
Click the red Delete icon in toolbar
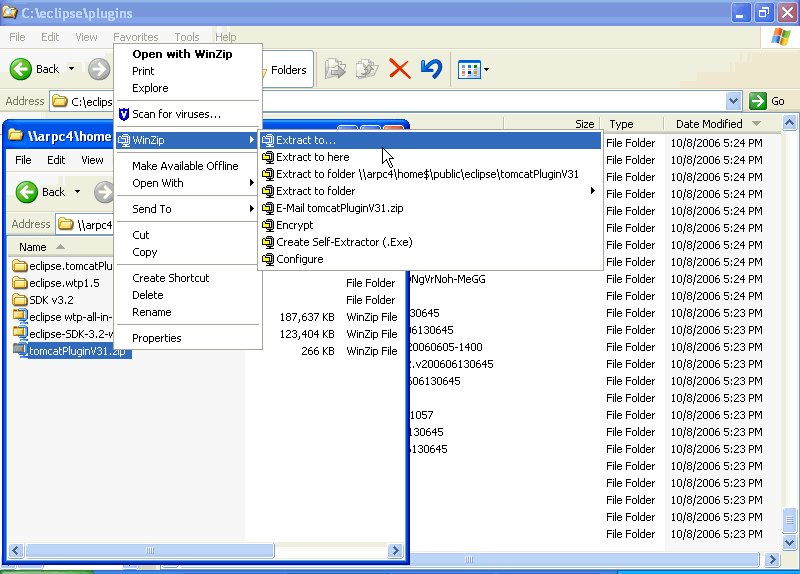[399, 69]
